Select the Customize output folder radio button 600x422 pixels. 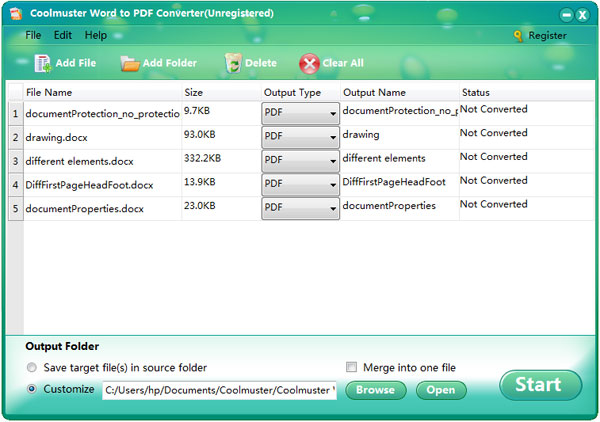[x=32, y=389]
